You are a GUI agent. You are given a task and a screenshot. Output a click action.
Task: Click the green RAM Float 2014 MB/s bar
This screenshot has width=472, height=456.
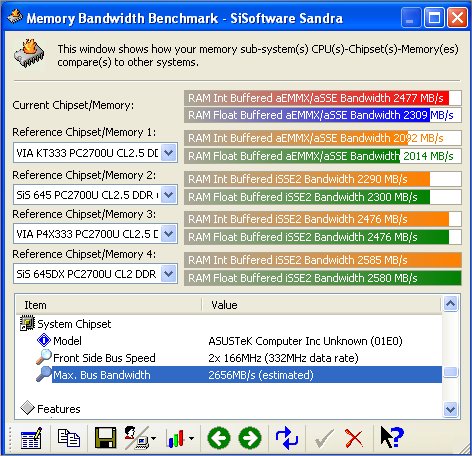click(x=322, y=156)
